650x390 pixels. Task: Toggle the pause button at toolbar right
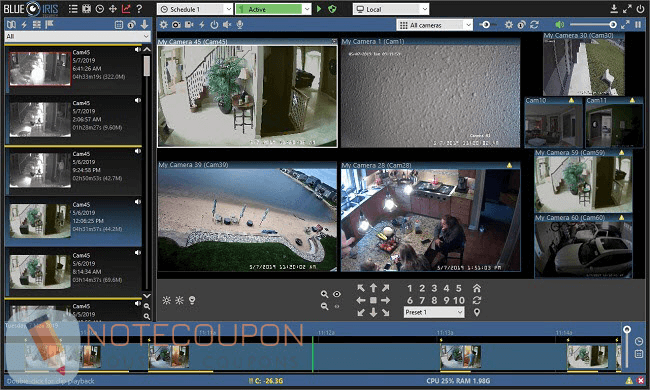tap(638, 25)
